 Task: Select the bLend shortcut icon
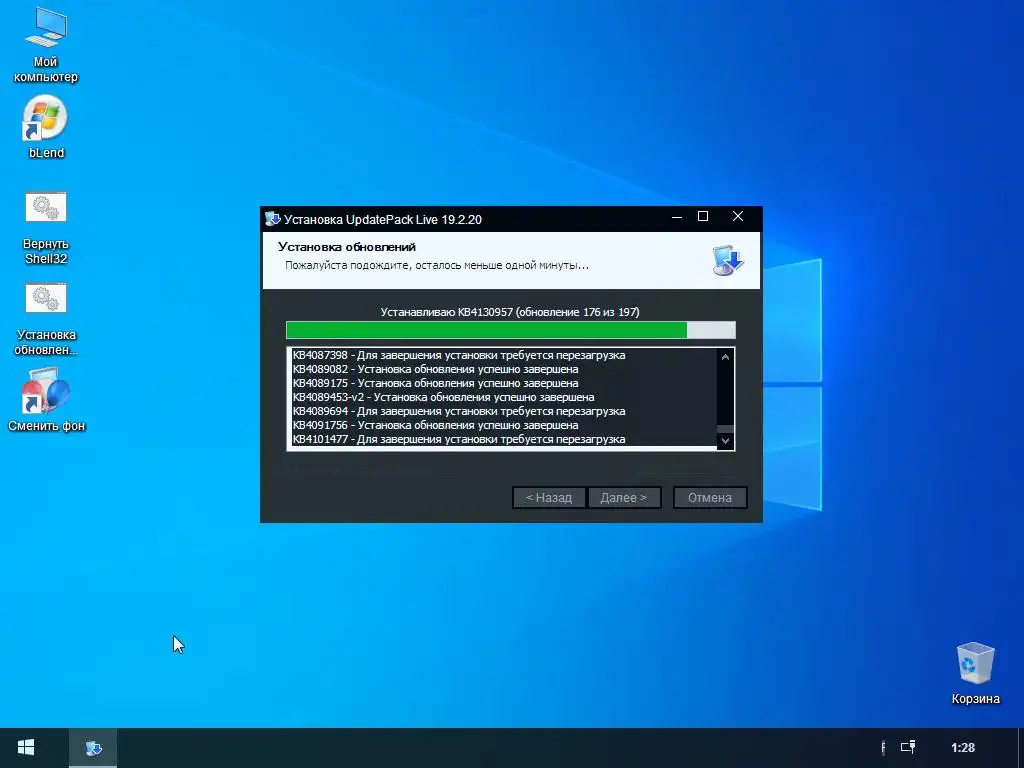pyautogui.click(x=46, y=127)
